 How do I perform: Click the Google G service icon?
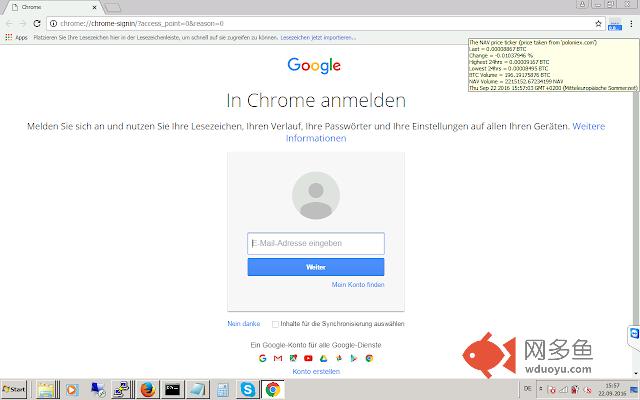(262, 358)
